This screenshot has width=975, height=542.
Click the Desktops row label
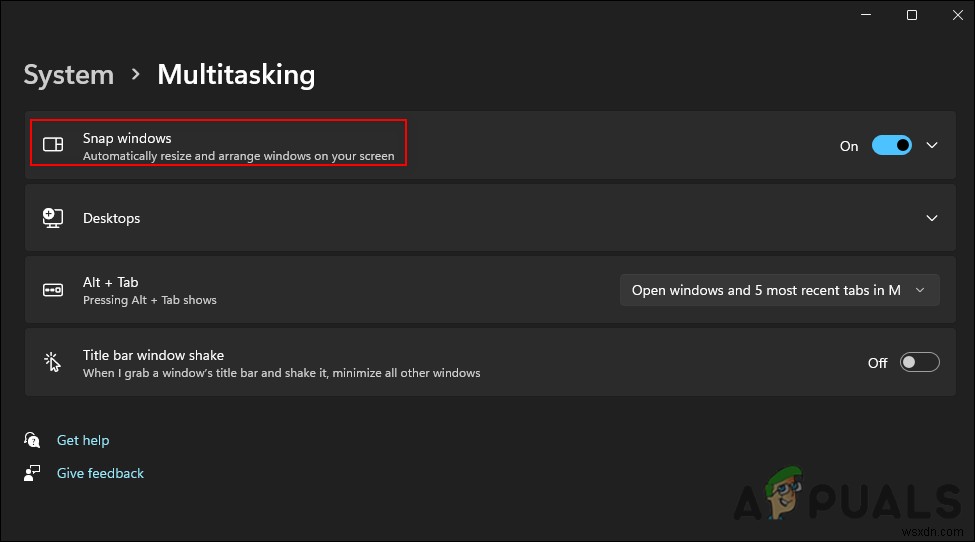pyautogui.click(x=111, y=218)
